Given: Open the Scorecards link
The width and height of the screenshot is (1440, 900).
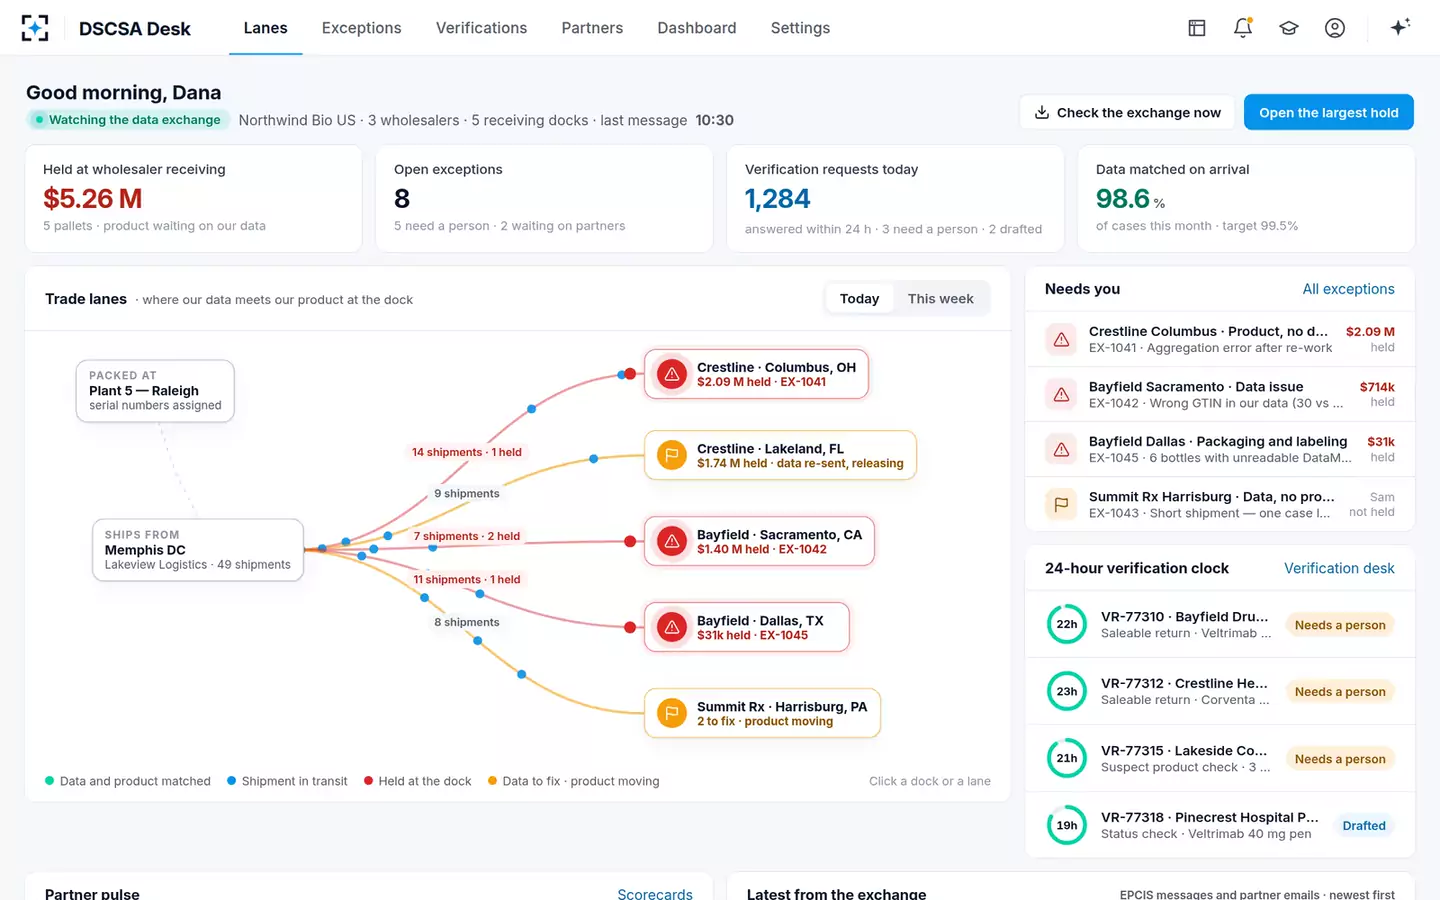Looking at the screenshot, I should pos(655,893).
